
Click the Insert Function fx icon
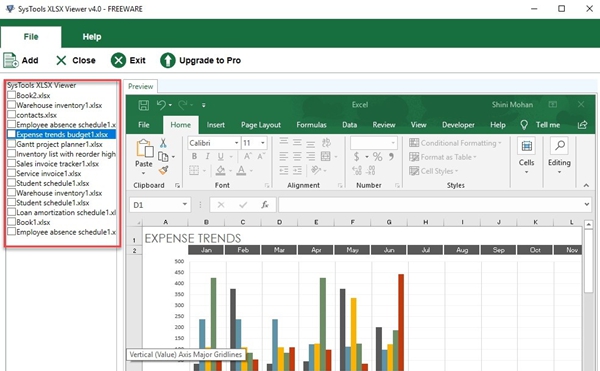pyautogui.click(x=265, y=205)
